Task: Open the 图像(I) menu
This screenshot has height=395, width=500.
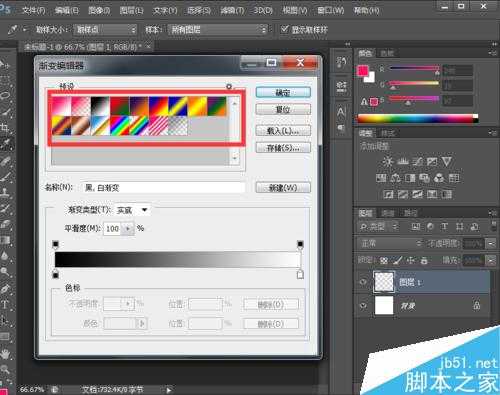Action: tap(99, 10)
